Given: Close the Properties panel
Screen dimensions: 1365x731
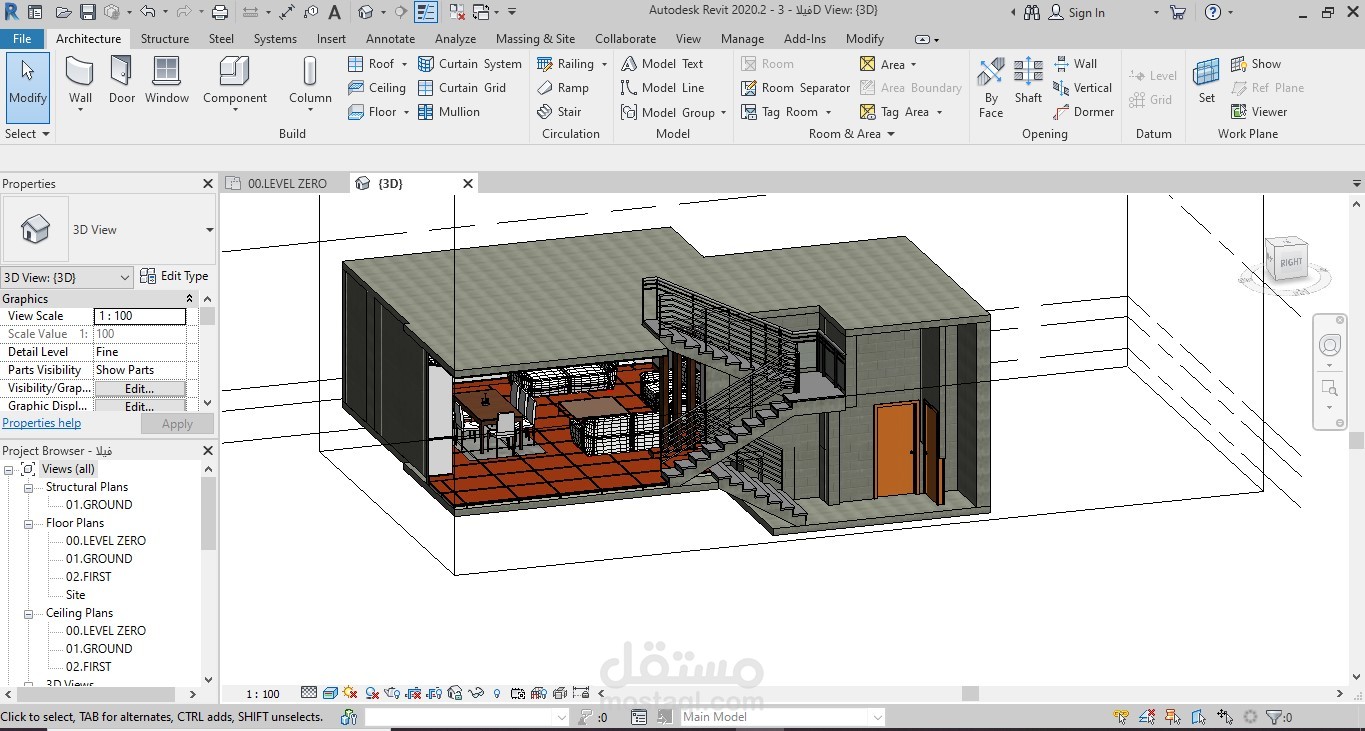Looking at the screenshot, I should click(x=208, y=184).
